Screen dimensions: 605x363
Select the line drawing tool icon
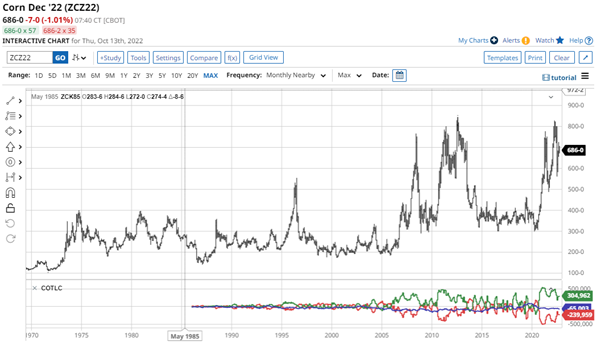[x=10, y=101]
